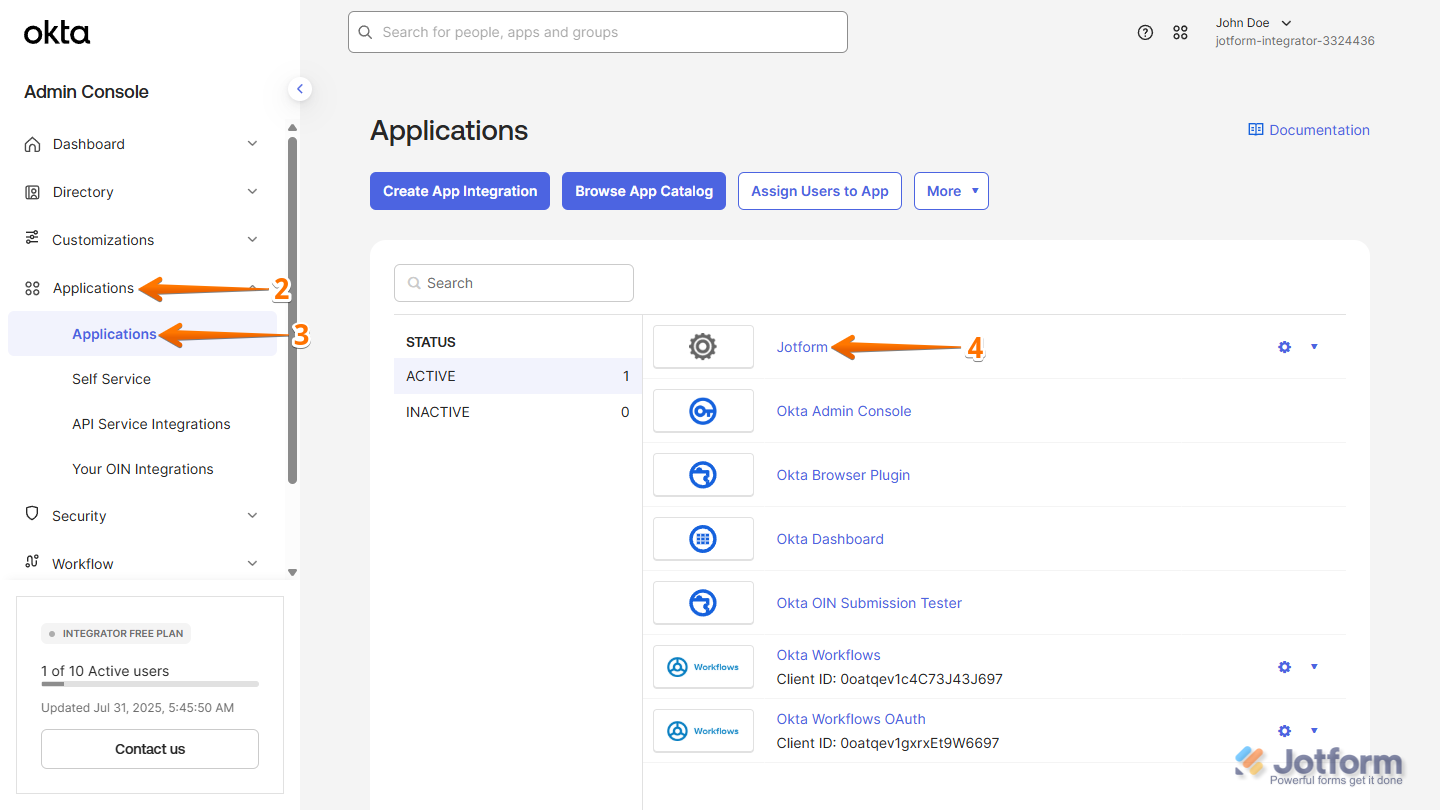Open the Jotform application link
1440x810 pixels.
tap(802, 347)
